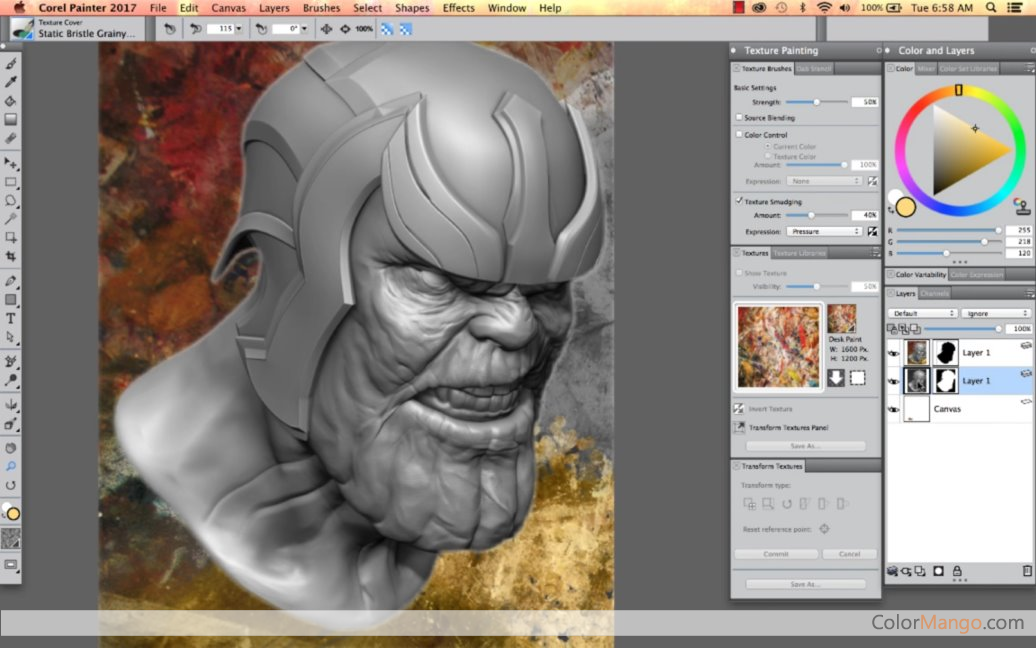Click Commit button in Transform Textures
The image size is (1036, 648).
776,554
